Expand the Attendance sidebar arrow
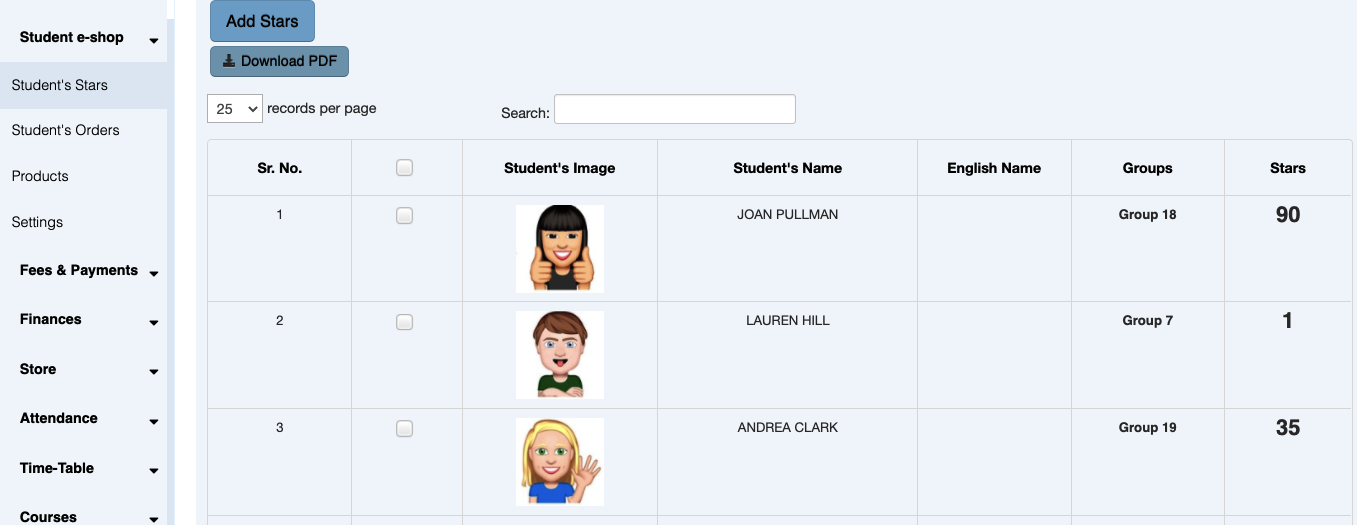 [154, 422]
